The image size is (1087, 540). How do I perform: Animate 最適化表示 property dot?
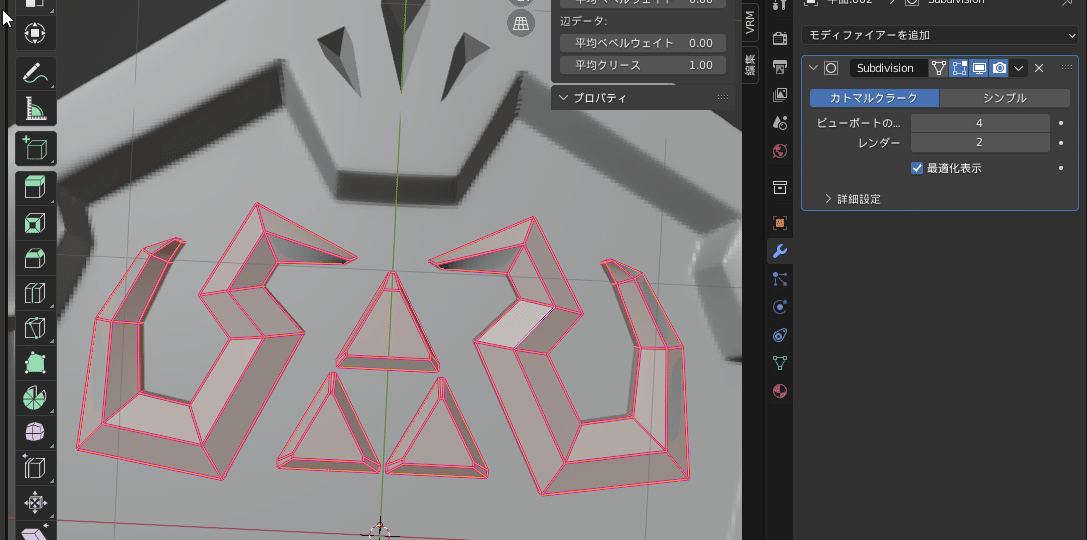[1061, 168]
